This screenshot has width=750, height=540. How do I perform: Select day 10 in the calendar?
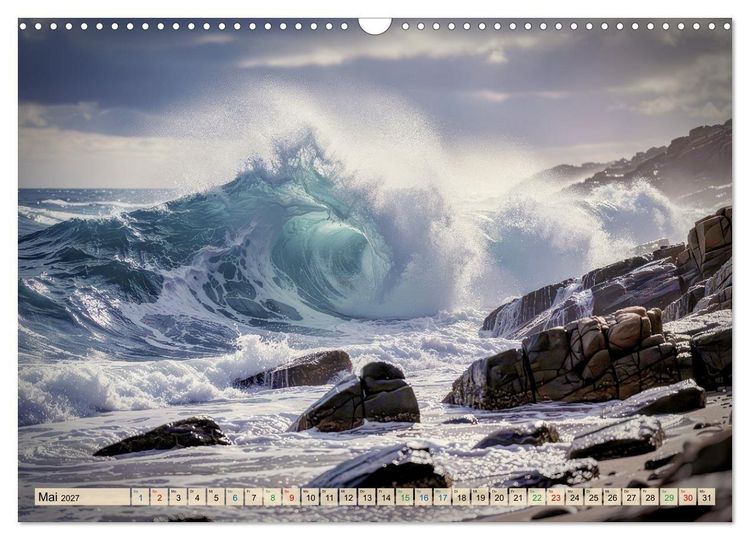point(310,497)
